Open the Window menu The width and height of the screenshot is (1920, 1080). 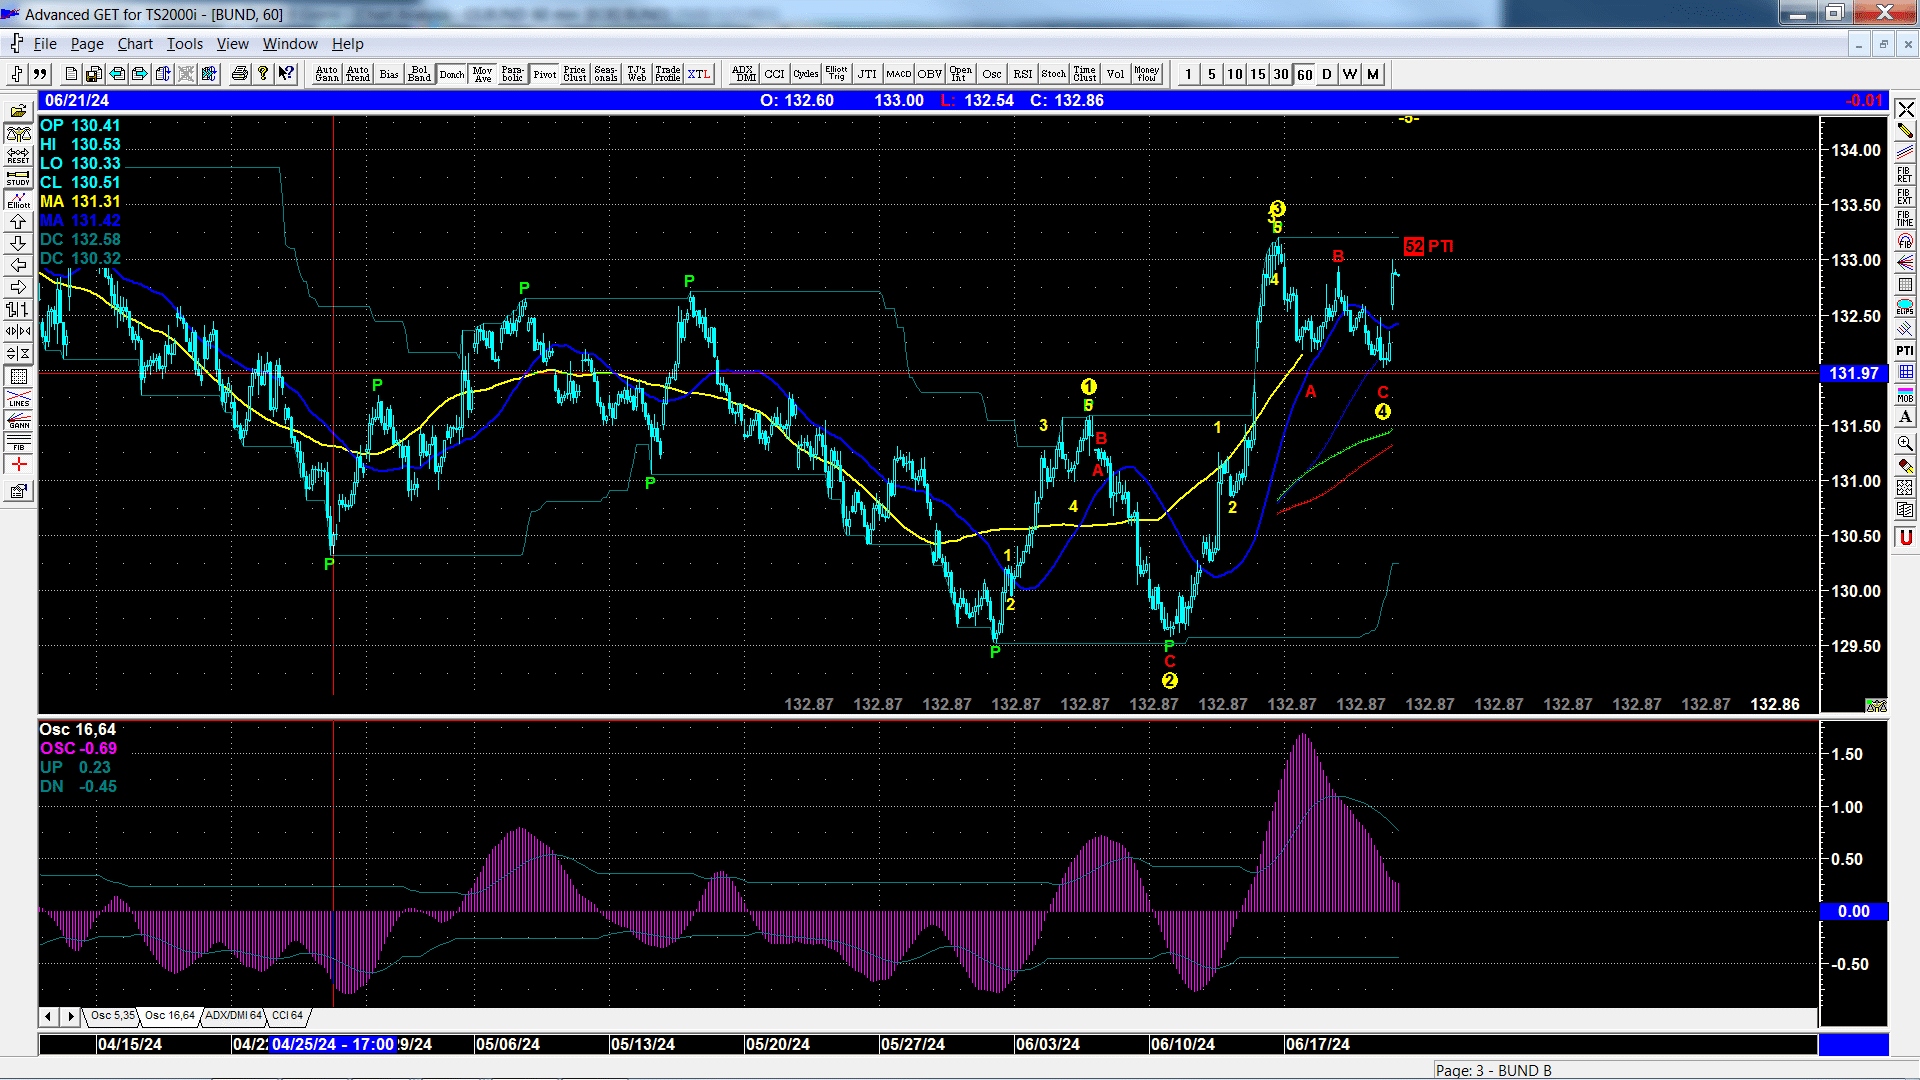coord(290,44)
